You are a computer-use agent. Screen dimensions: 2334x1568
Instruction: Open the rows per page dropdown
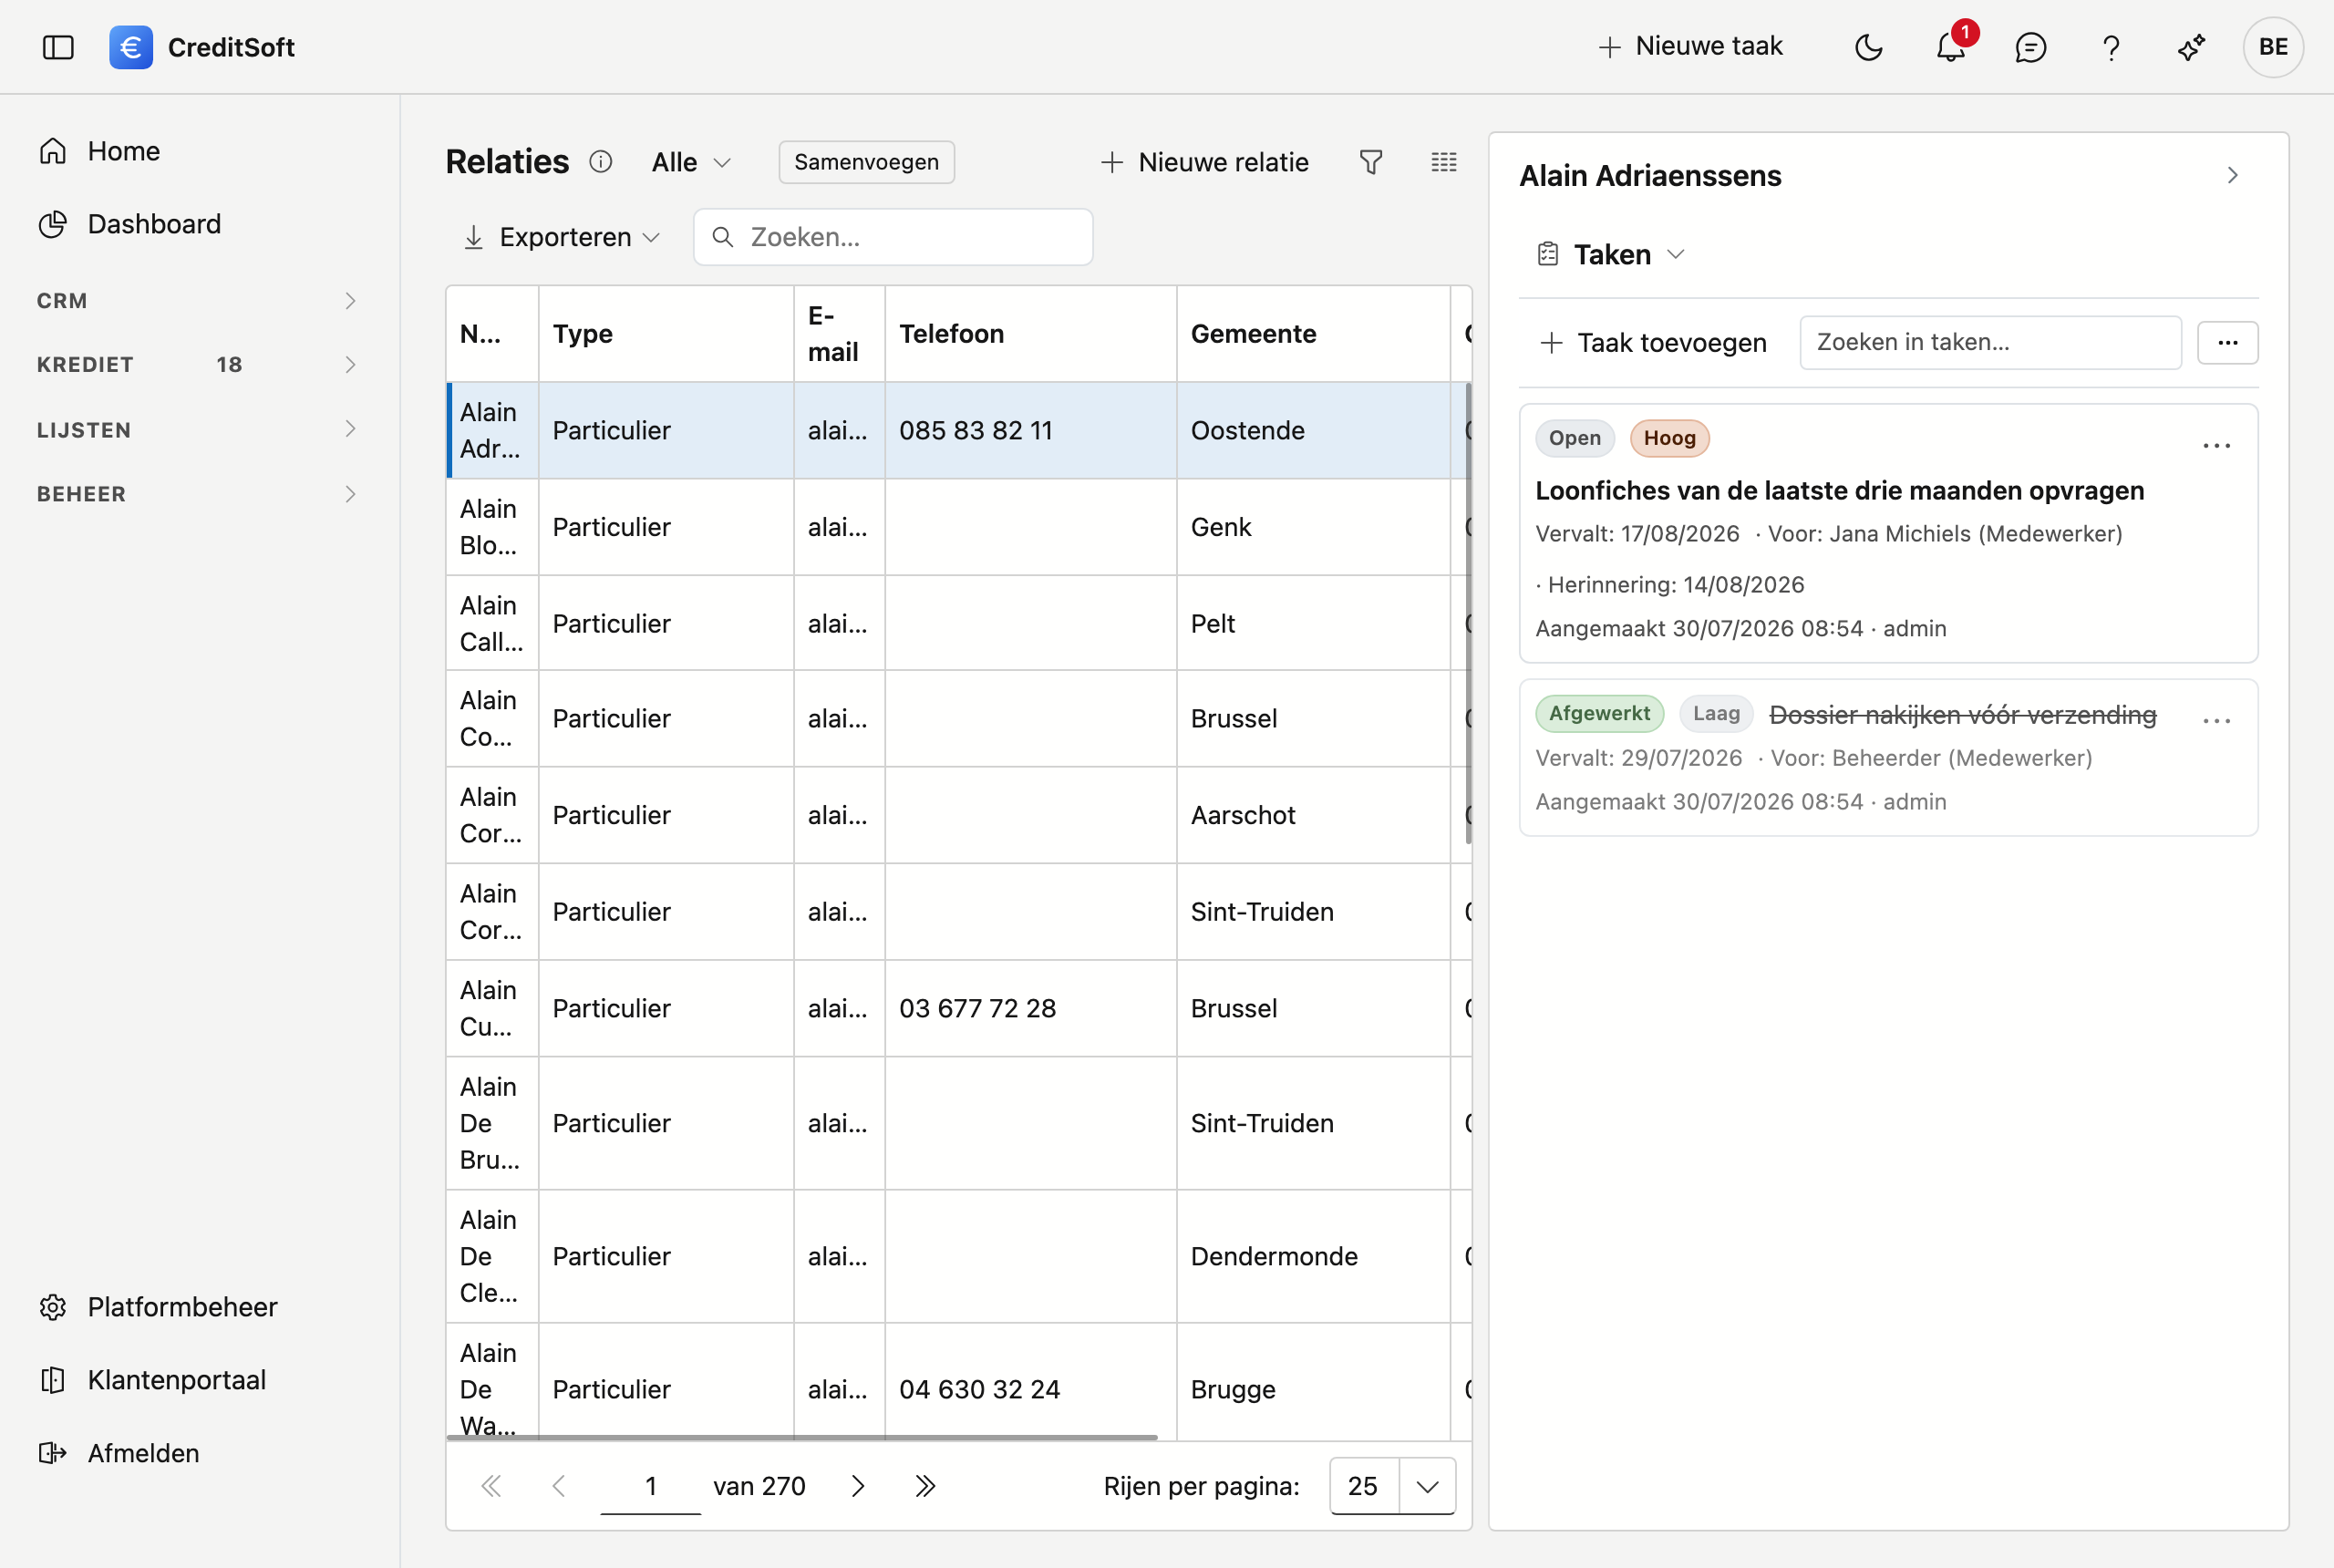click(x=1392, y=1487)
